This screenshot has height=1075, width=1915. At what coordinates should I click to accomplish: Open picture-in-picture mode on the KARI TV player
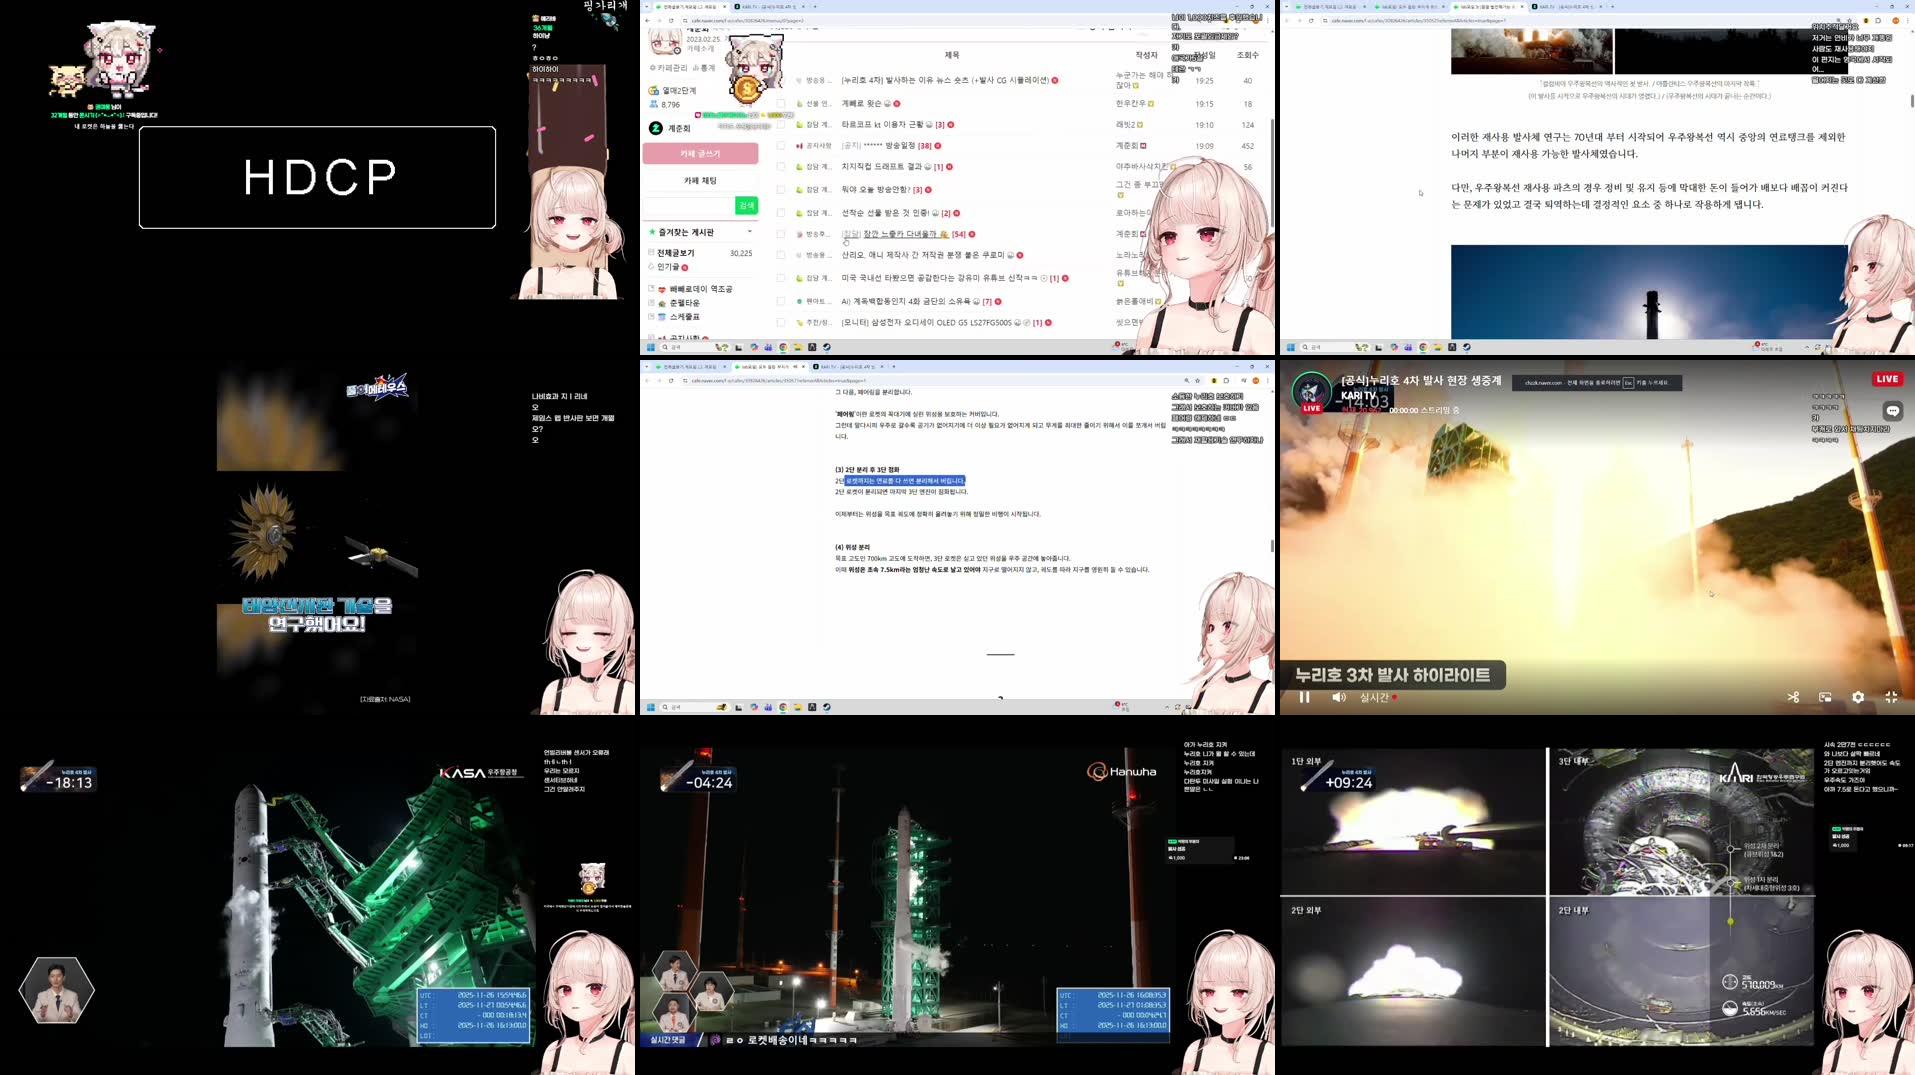(x=1827, y=696)
